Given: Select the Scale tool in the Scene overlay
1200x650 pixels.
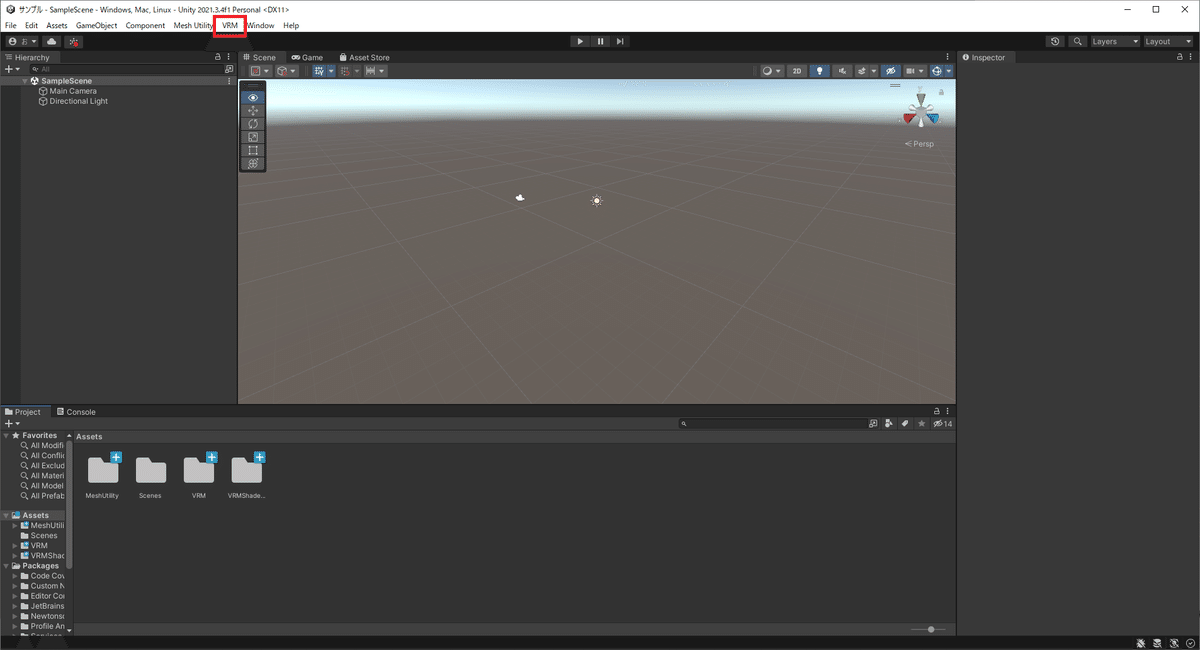Looking at the screenshot, I should coord(253,136).
